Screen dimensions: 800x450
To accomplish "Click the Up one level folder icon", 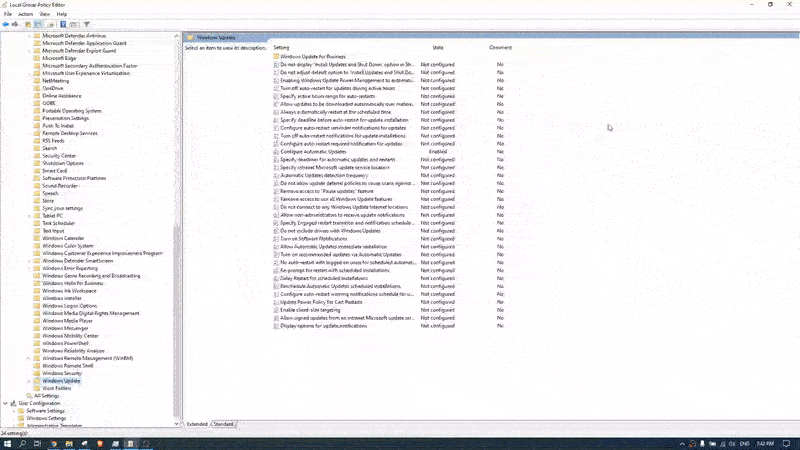I will pyautogui.click(x=28, y=24).
